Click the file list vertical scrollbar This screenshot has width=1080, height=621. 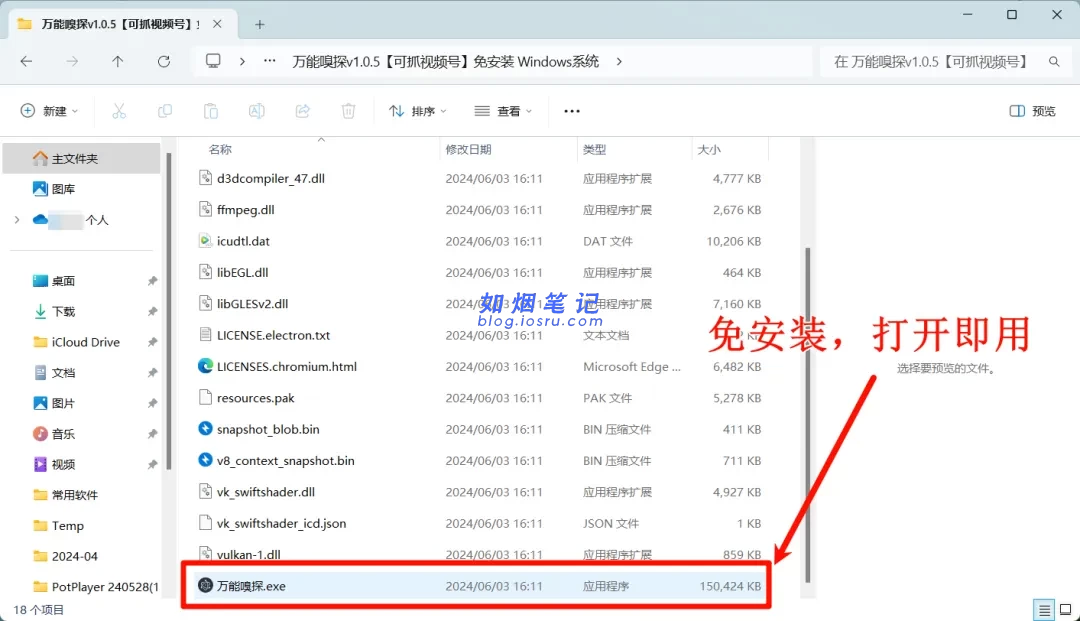pos(807,415)
